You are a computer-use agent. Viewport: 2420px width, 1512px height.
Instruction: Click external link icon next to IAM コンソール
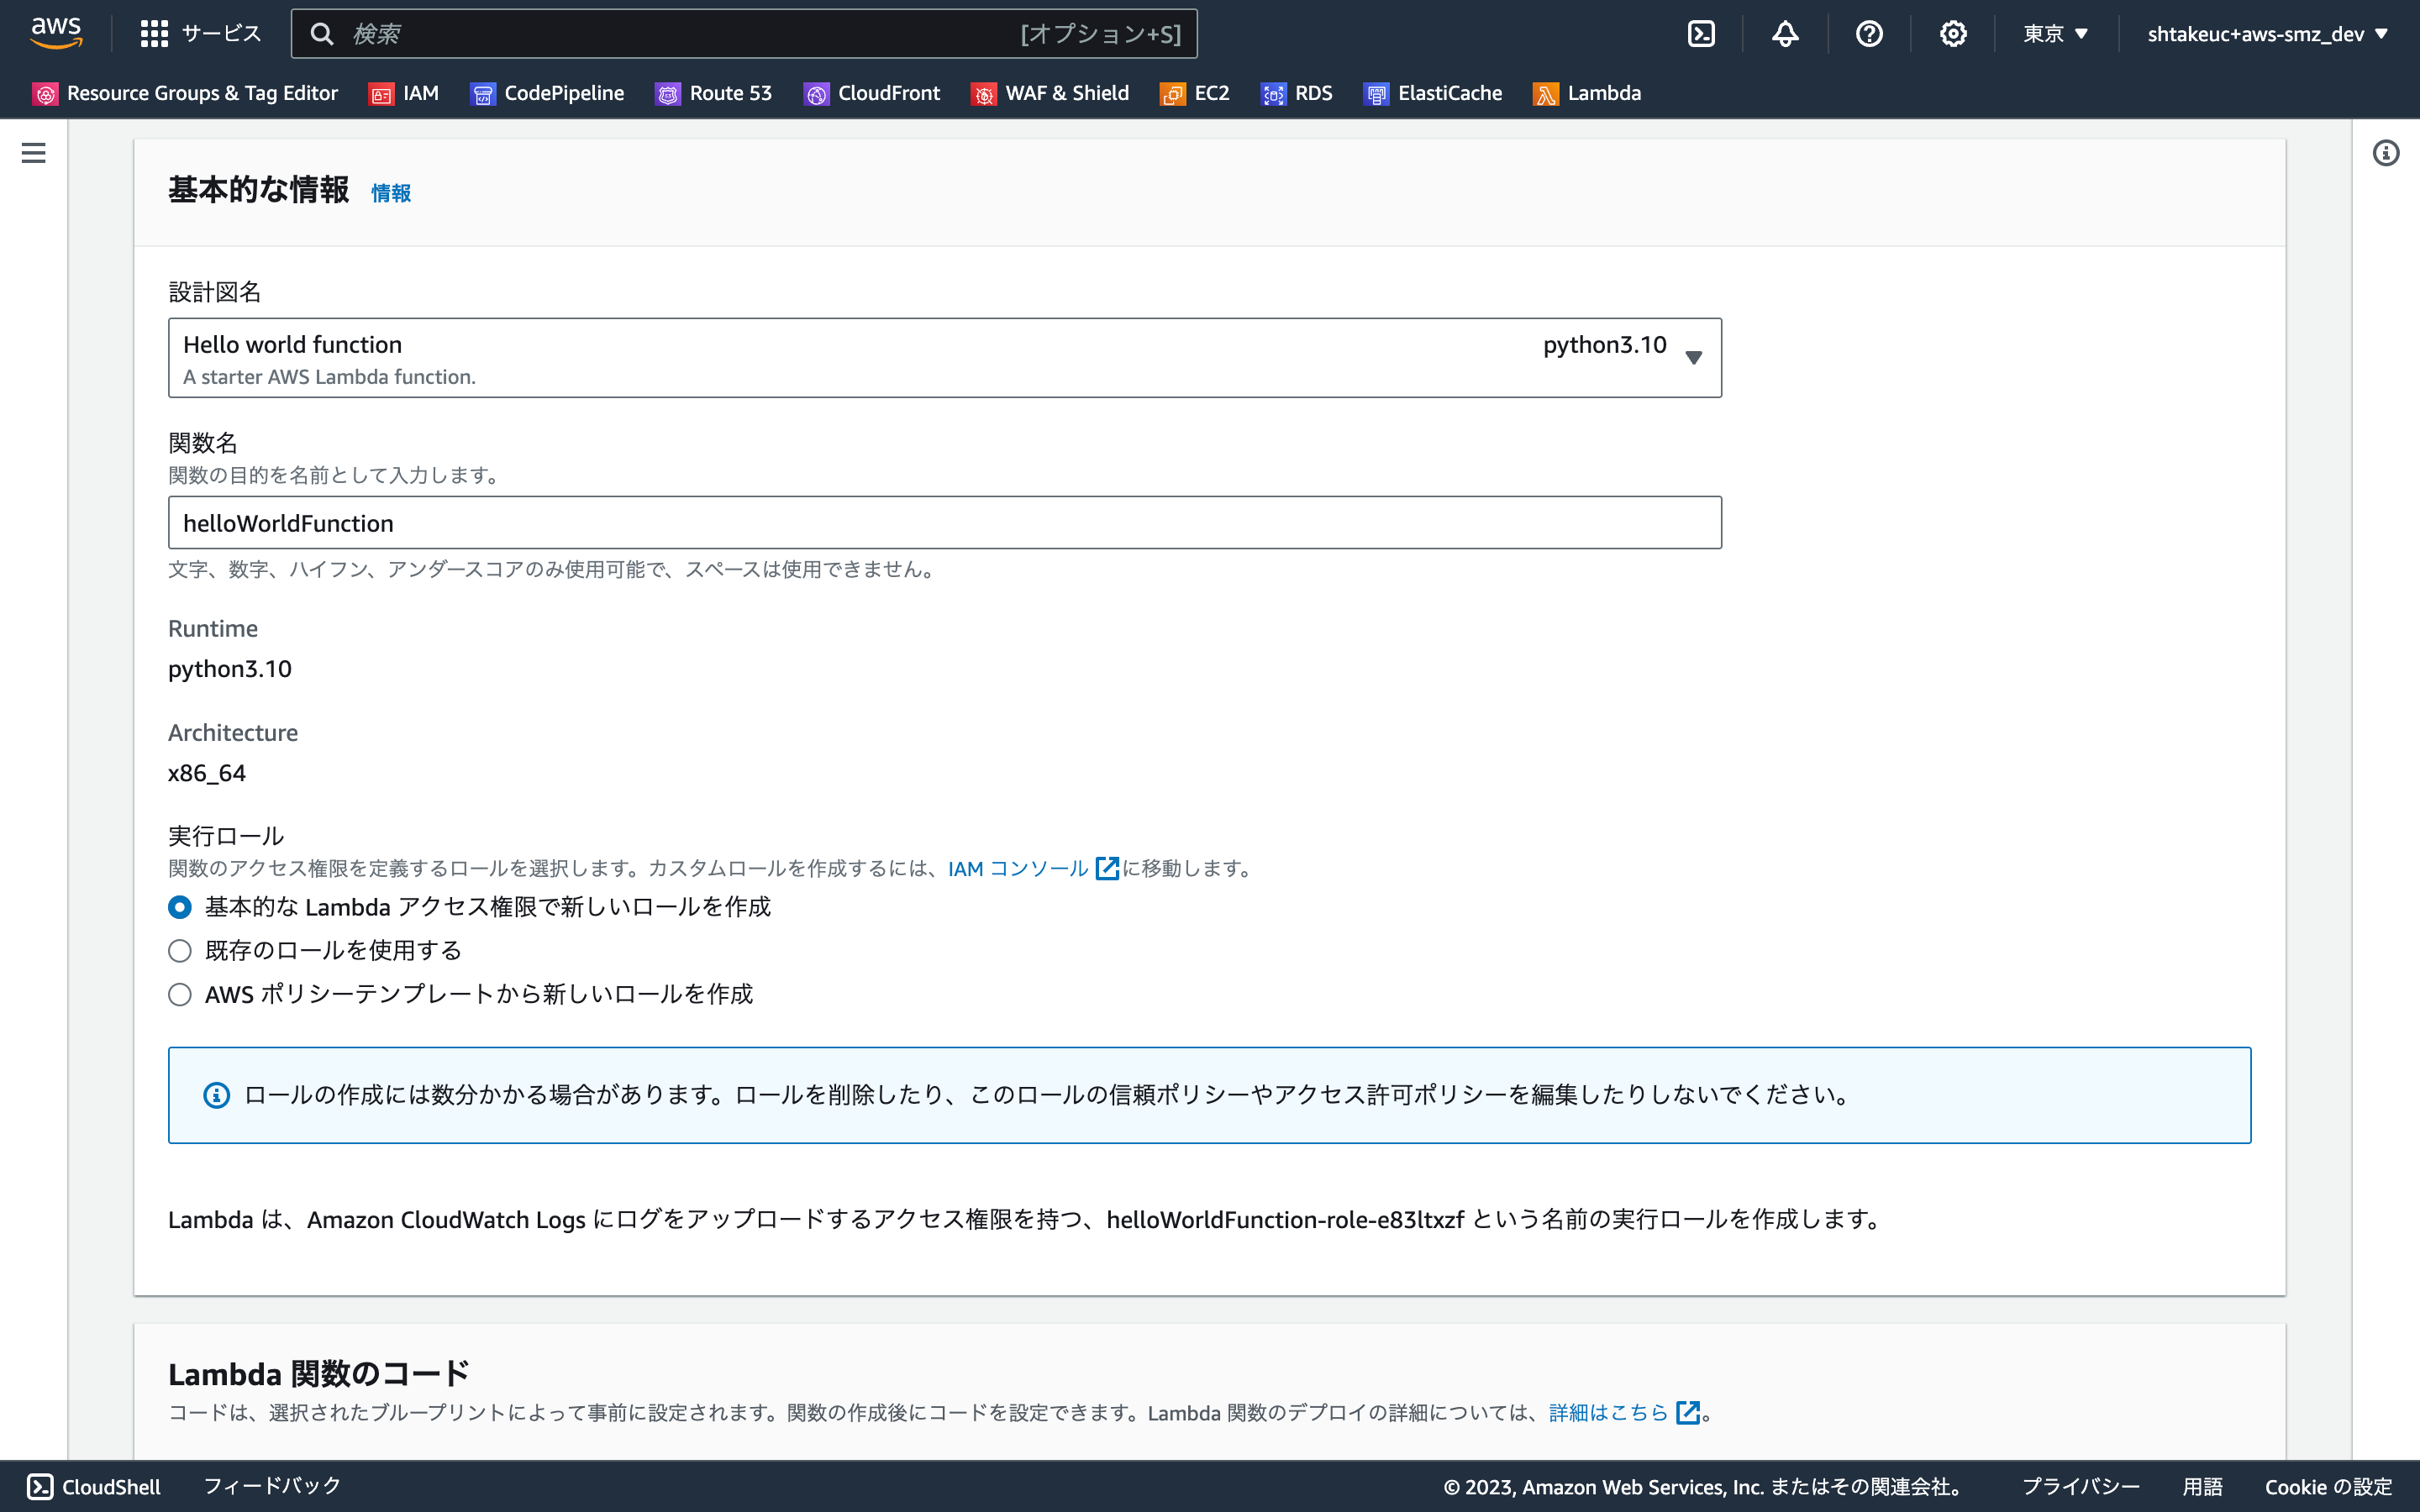(x=1107, y=868)
